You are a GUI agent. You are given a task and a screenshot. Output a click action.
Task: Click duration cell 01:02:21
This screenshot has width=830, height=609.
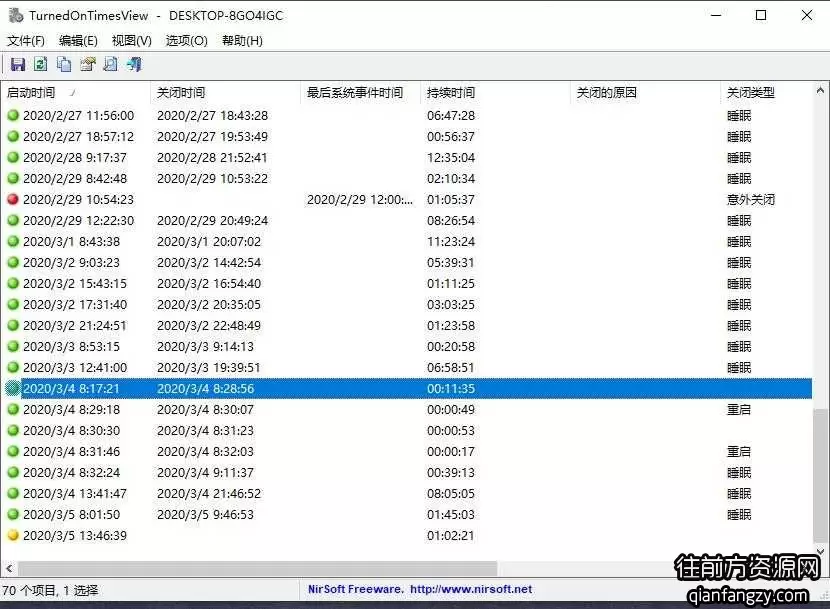[x=450, y=535]
